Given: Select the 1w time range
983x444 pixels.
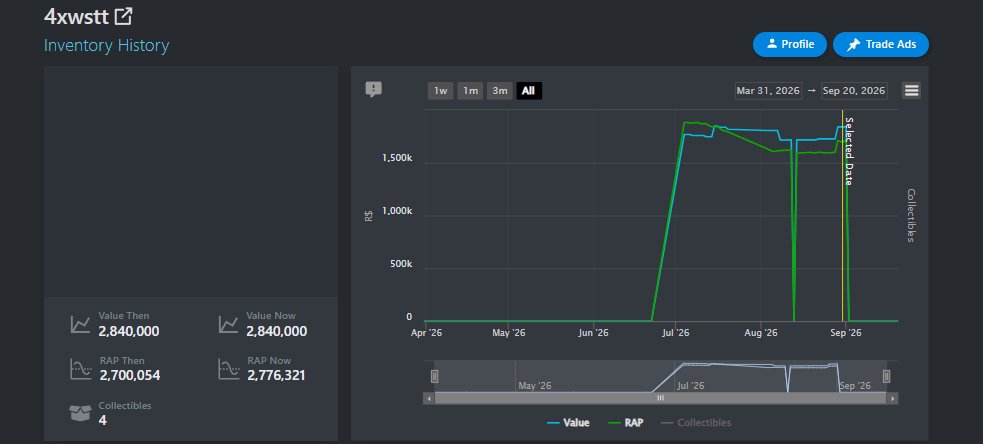Looking at the screenshot, I should pos(441,91).
